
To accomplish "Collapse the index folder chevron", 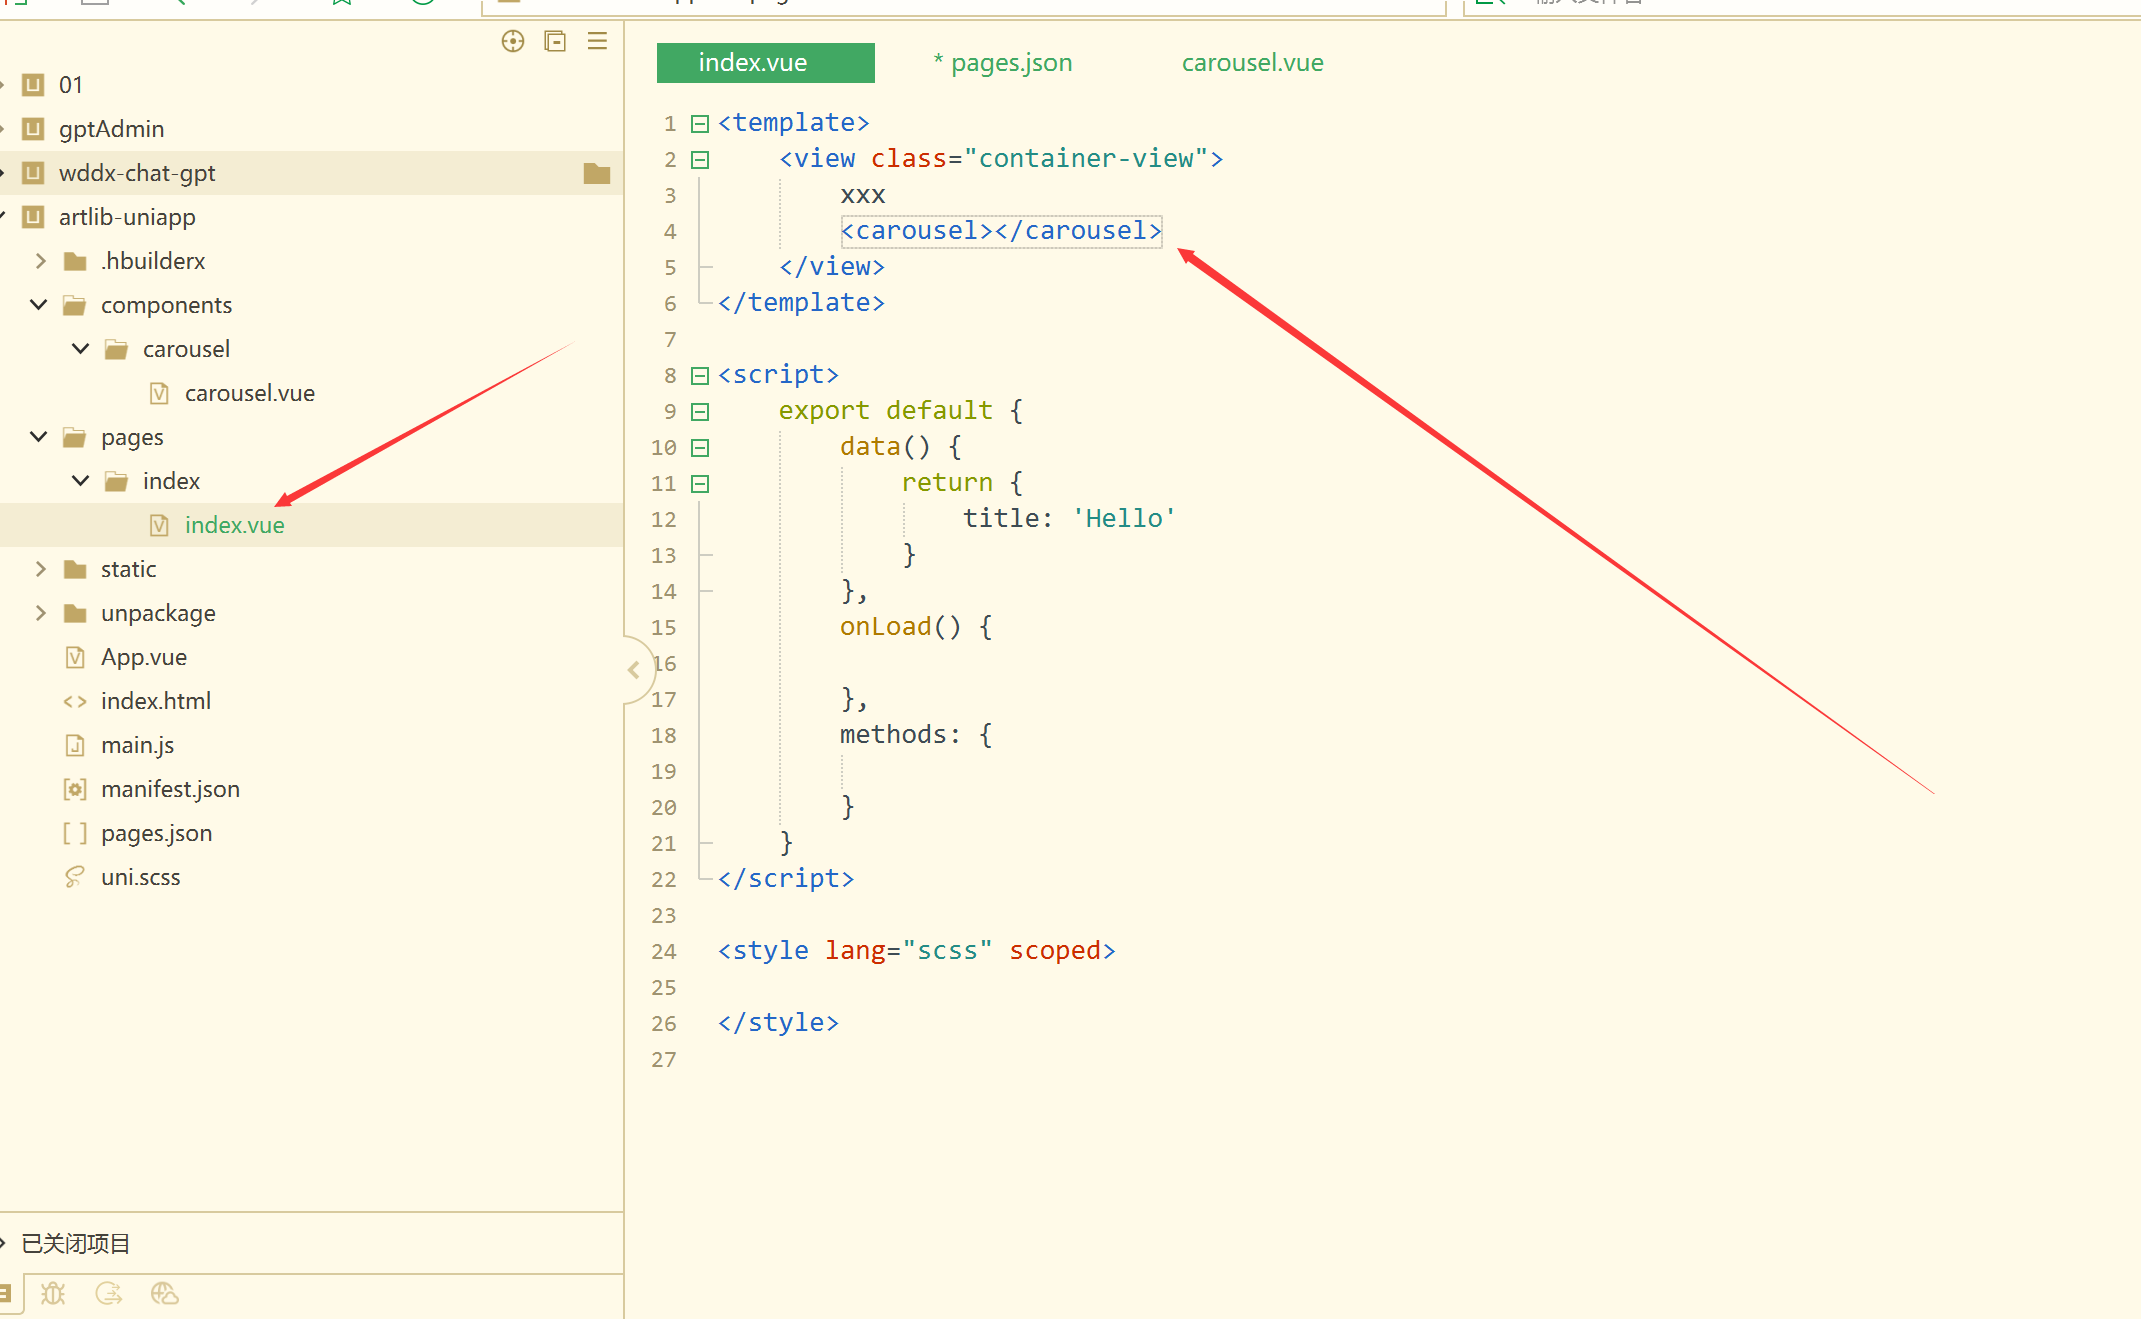I will pyautogui.click(x=81, y=481).
